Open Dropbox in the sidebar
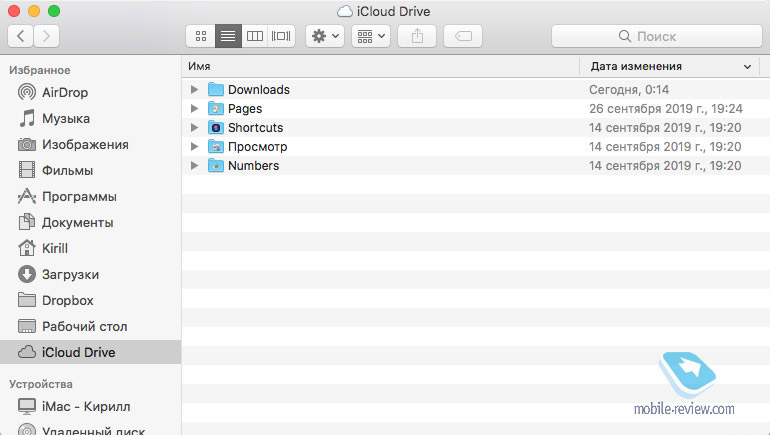Viewport: 770px width, 437px height. (91, 300)
